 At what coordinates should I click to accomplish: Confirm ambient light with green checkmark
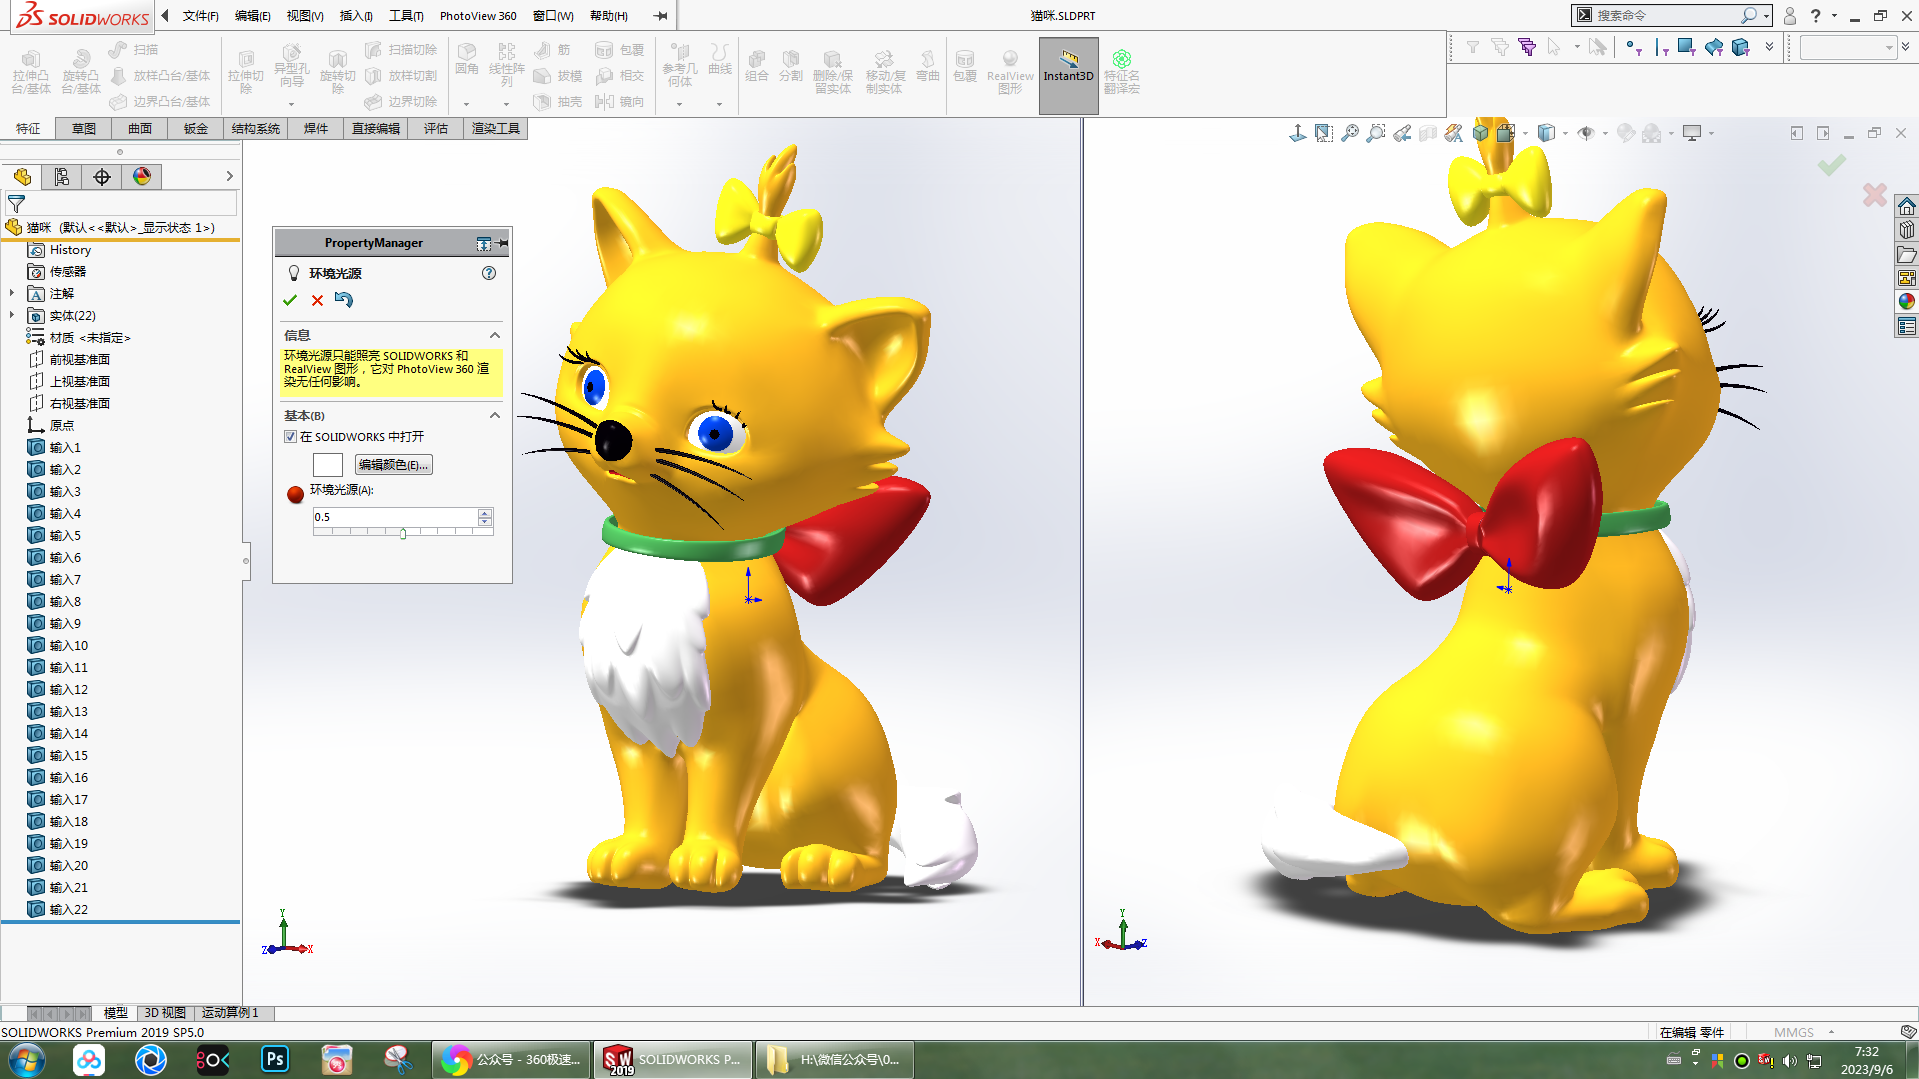point(290,300)
